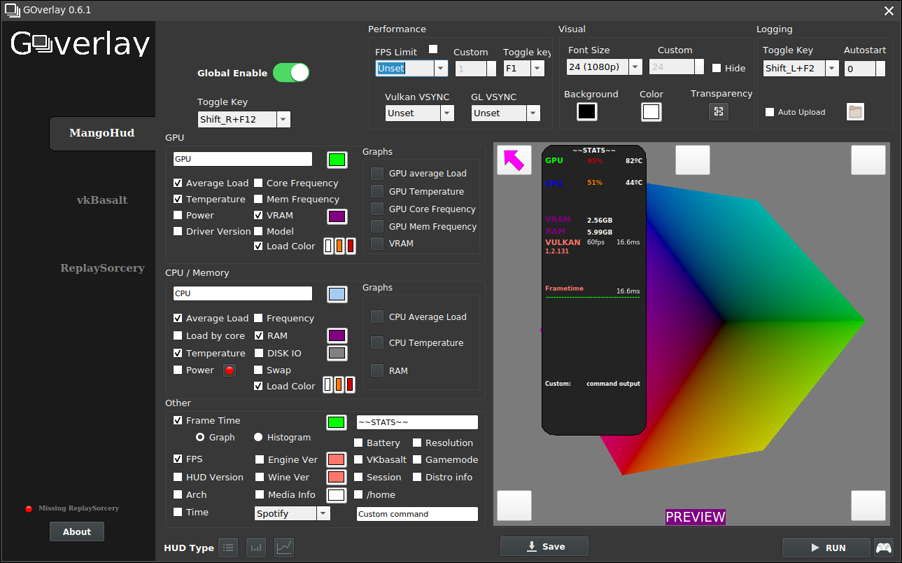The width and height of the screenshot is (902, 563).
Task: Change the white Visual Color swatch
Action: (x=651, y=112)
